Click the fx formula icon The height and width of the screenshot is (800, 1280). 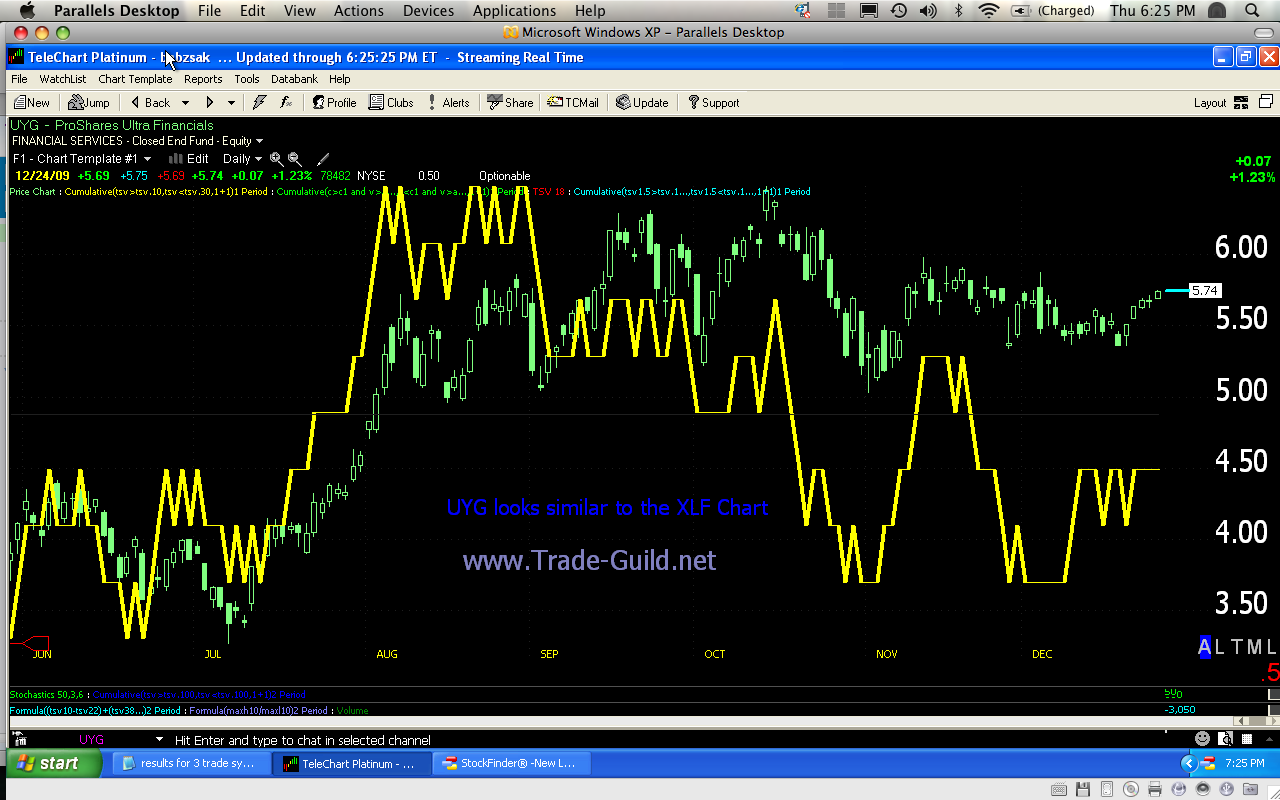[286, 102]
